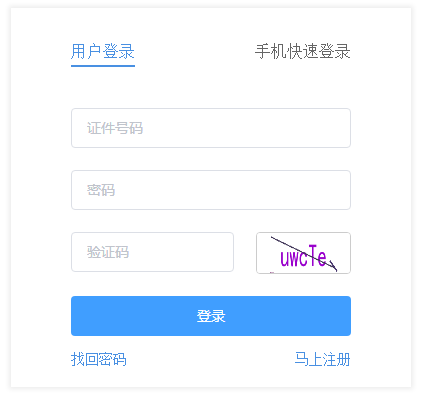Submit the form with 登录
The width and height of the screenshot is (435, 397).
click(x=211, y=316)
